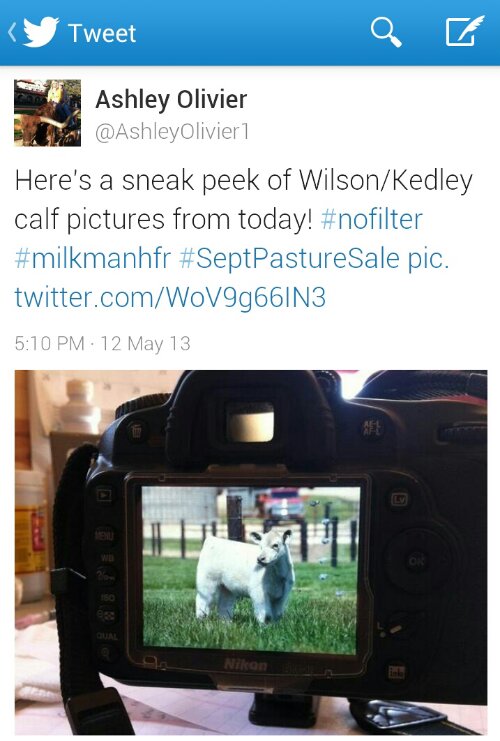Click the Twitter bird logo
Viewport: 500px width, 741px height.
pos(41,32)
